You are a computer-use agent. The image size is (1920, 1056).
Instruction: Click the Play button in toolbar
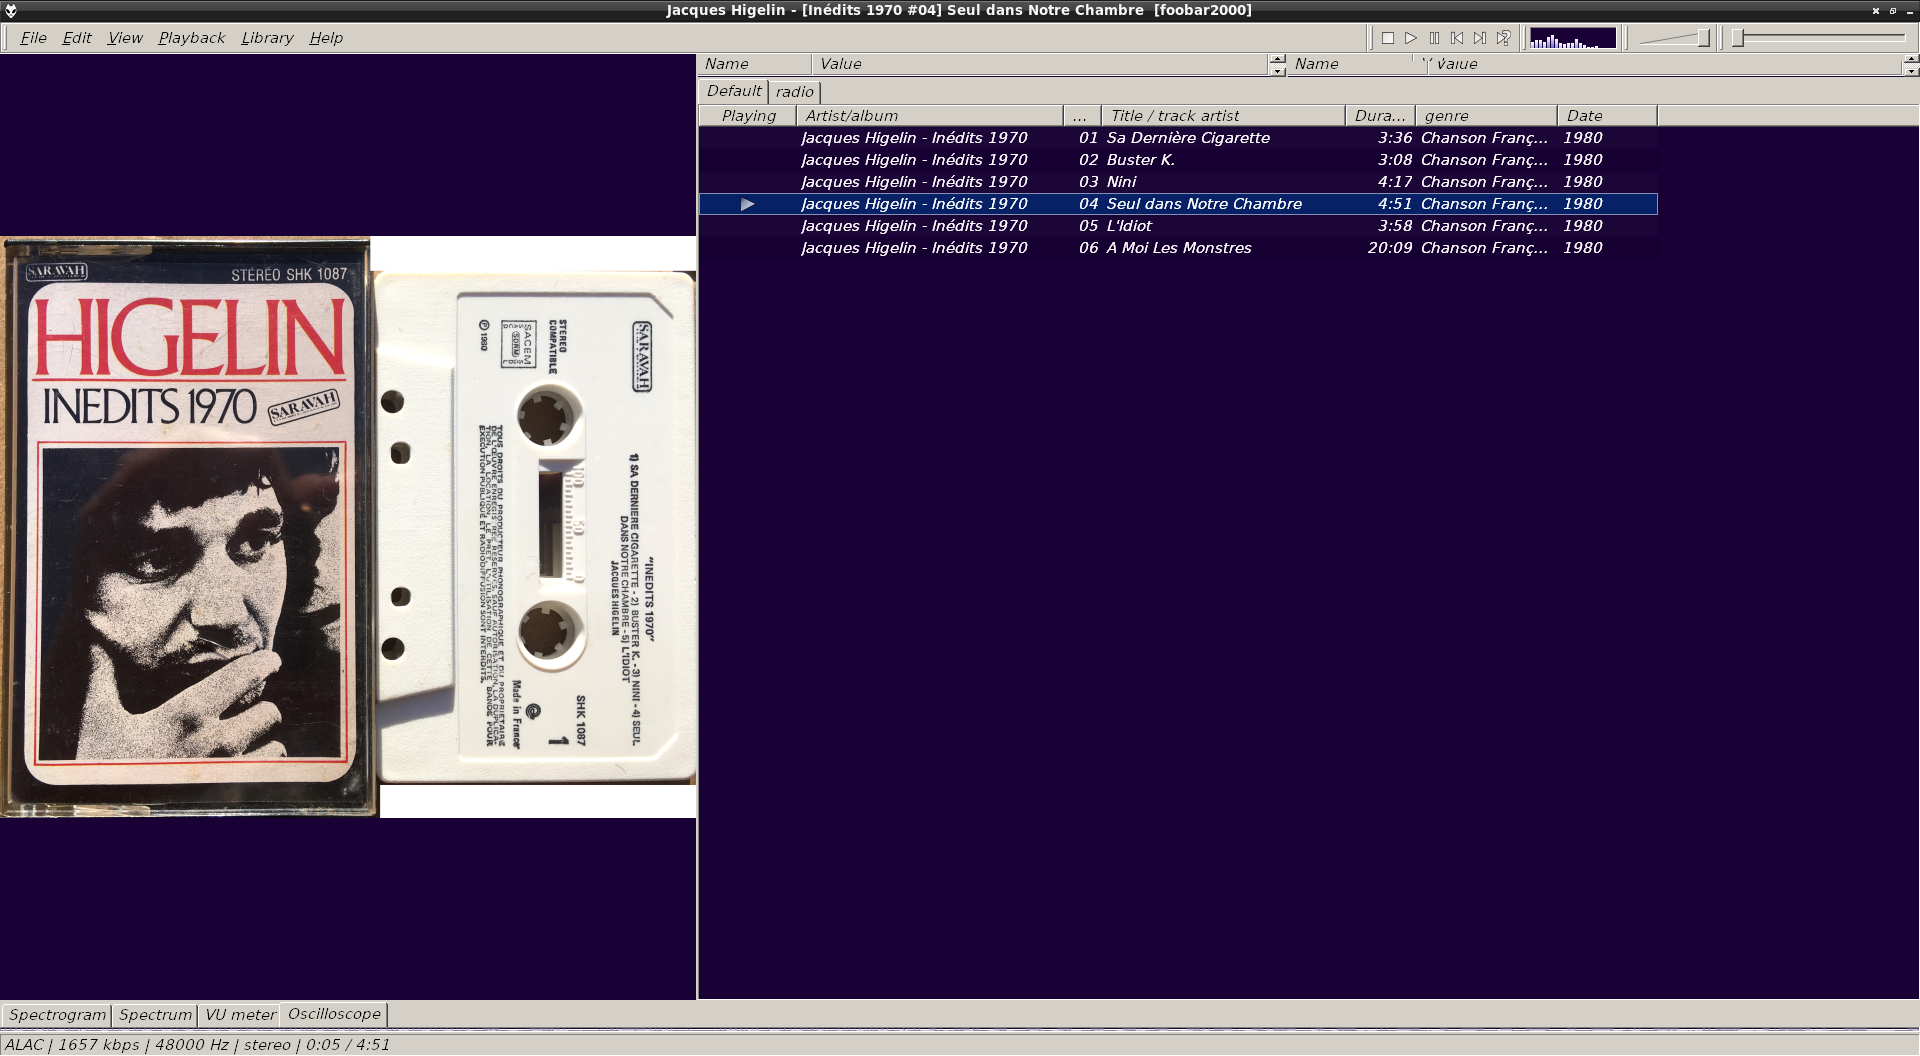(x=1411, y=38)
